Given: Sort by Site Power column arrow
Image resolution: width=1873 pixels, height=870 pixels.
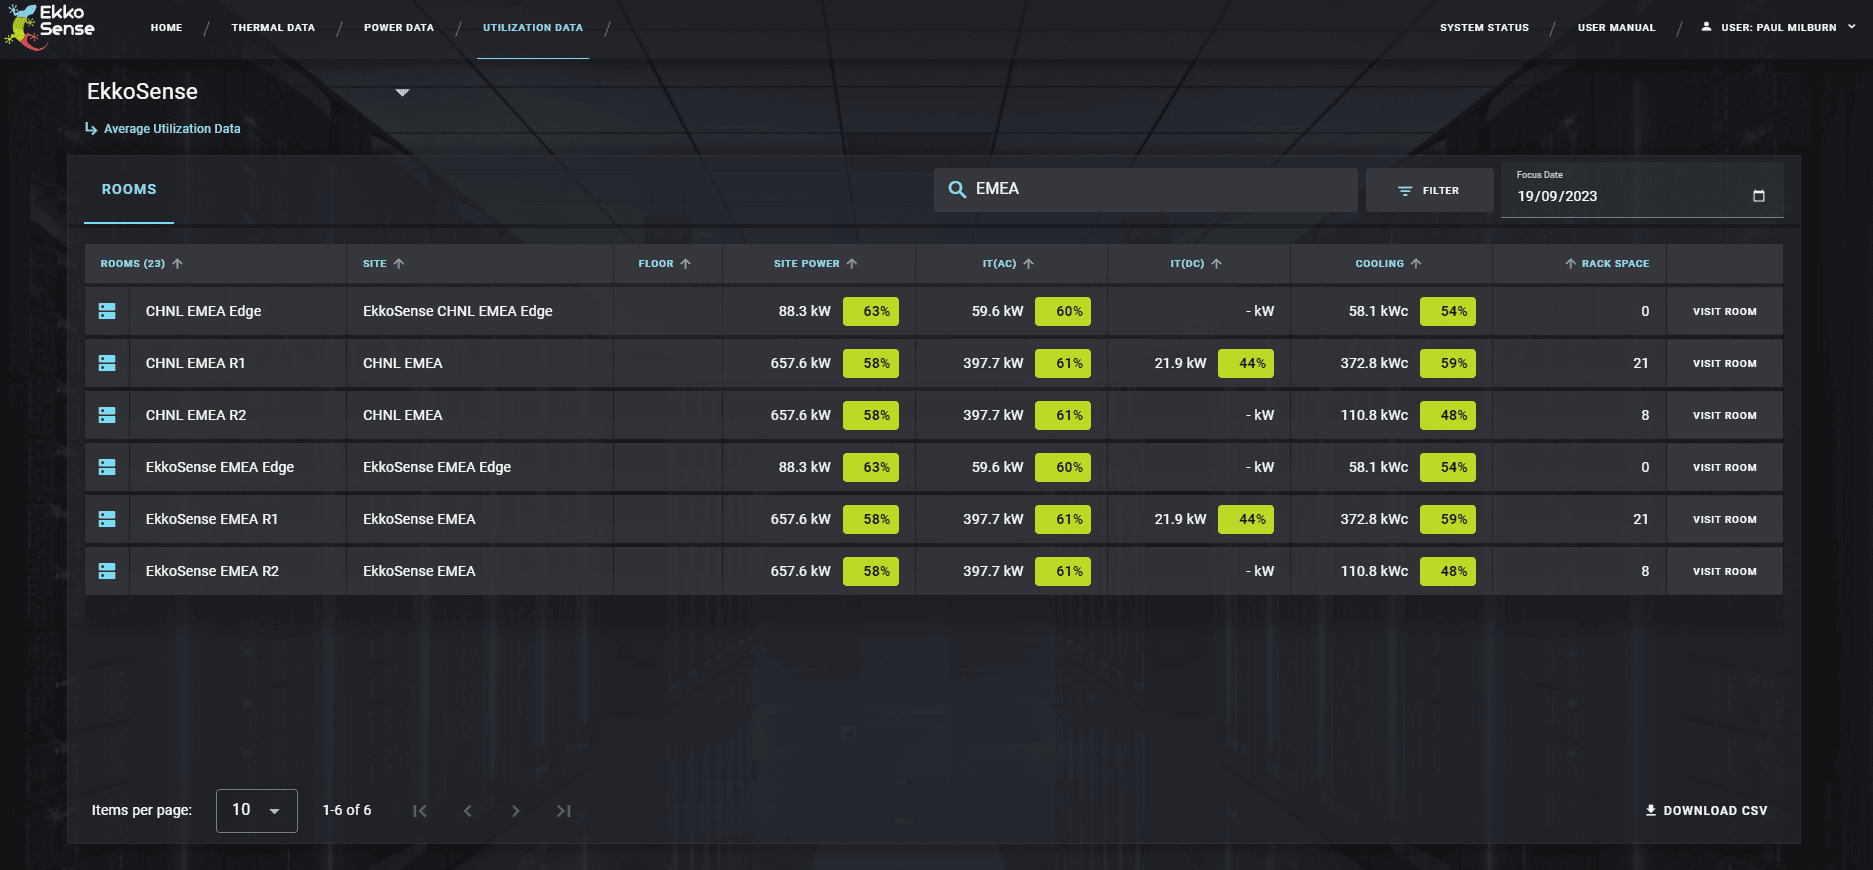Looking at the screenshot, I should [x=852, y=264].
